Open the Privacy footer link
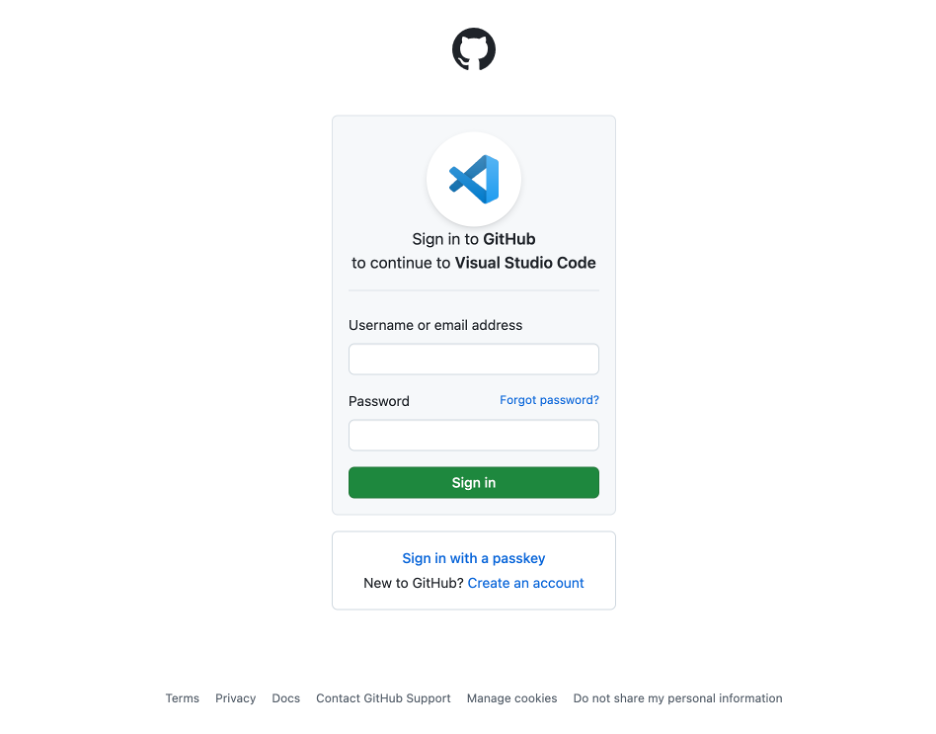The width and height of the screenshot is (936, 734). [x=235, y=698]
